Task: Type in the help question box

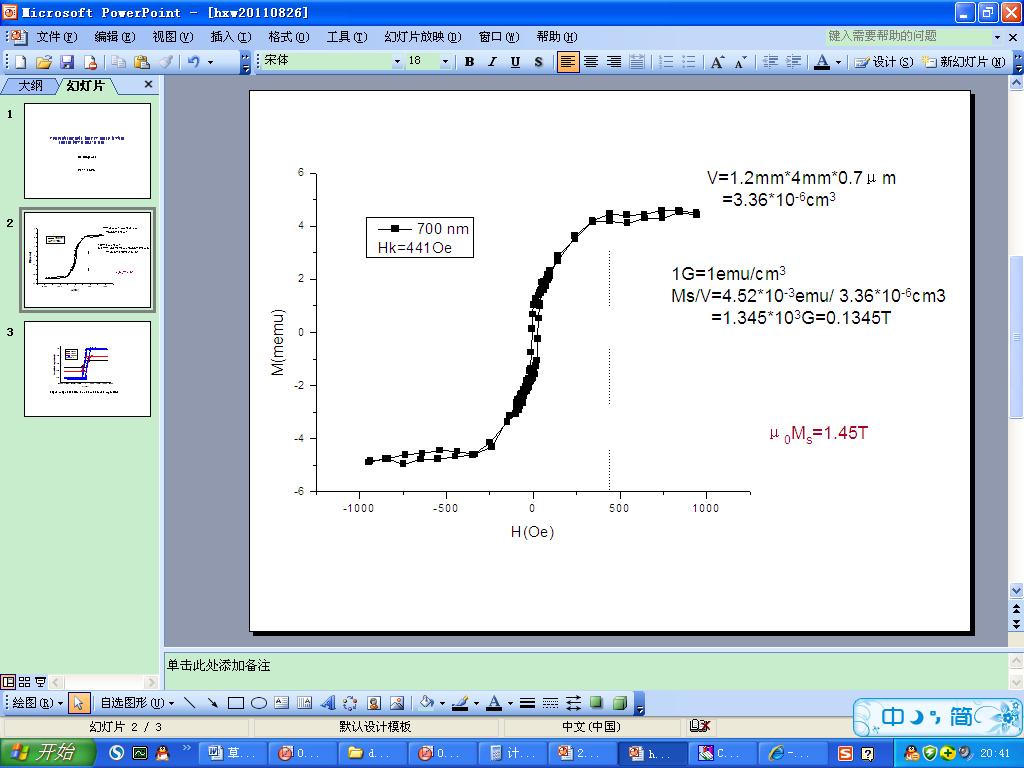Action: point(907,37)
